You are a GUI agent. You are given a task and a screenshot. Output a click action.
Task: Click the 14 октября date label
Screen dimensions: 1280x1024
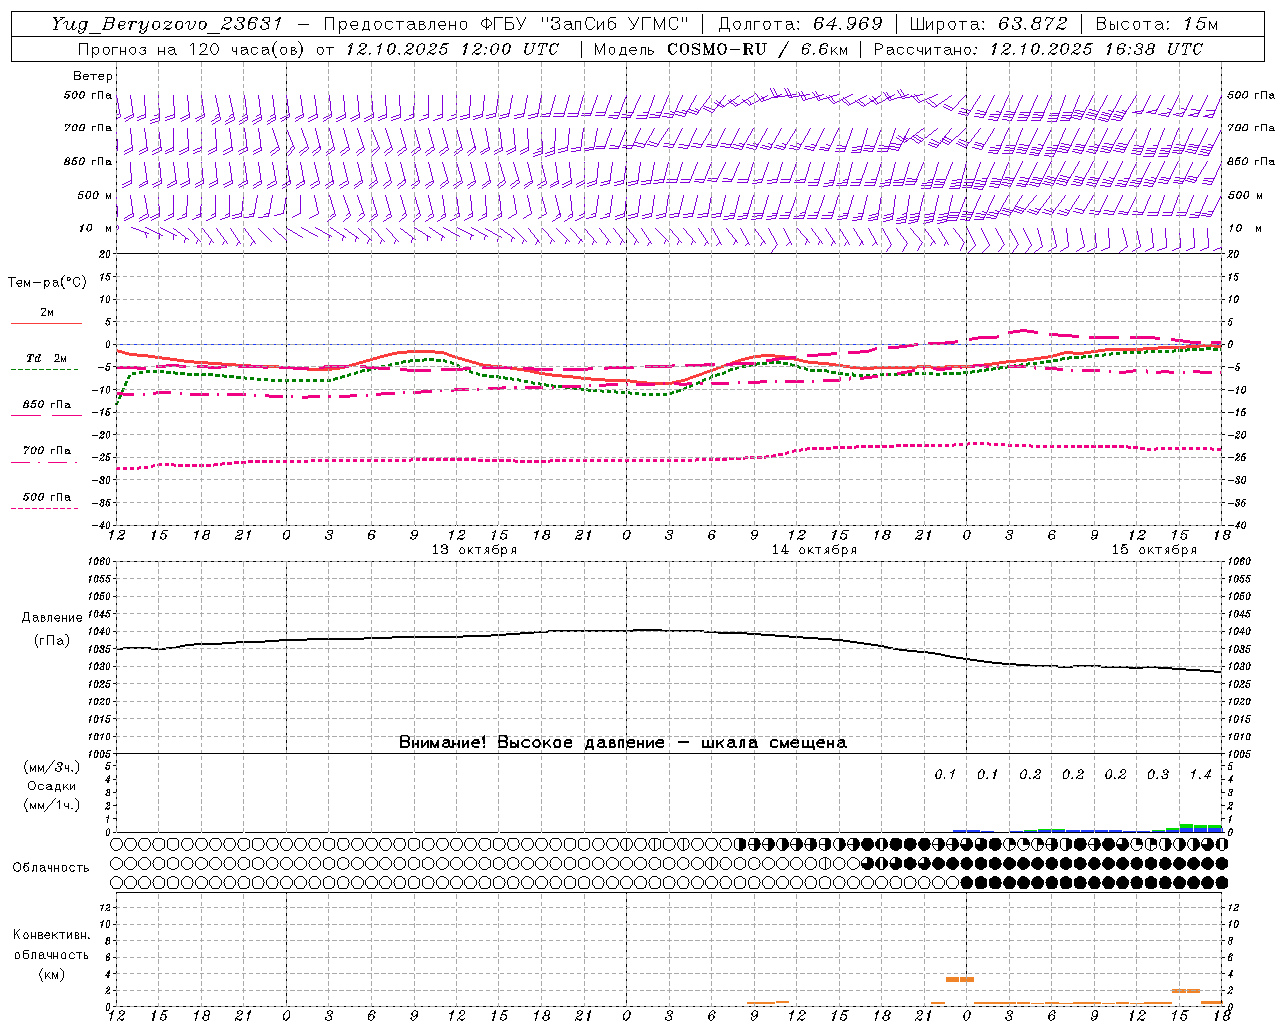(x=814, y=550)
